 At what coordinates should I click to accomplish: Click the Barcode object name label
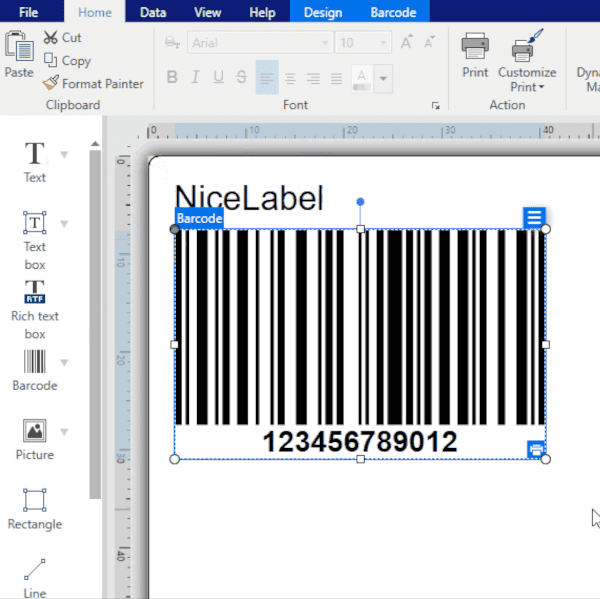pos(199,218)
